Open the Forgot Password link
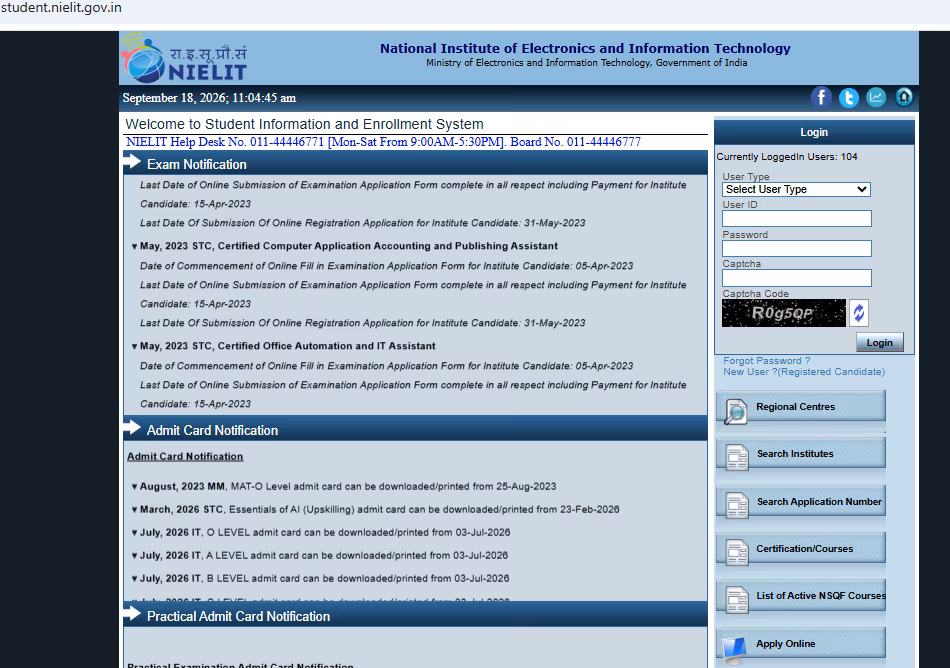 tap(766, 361)
